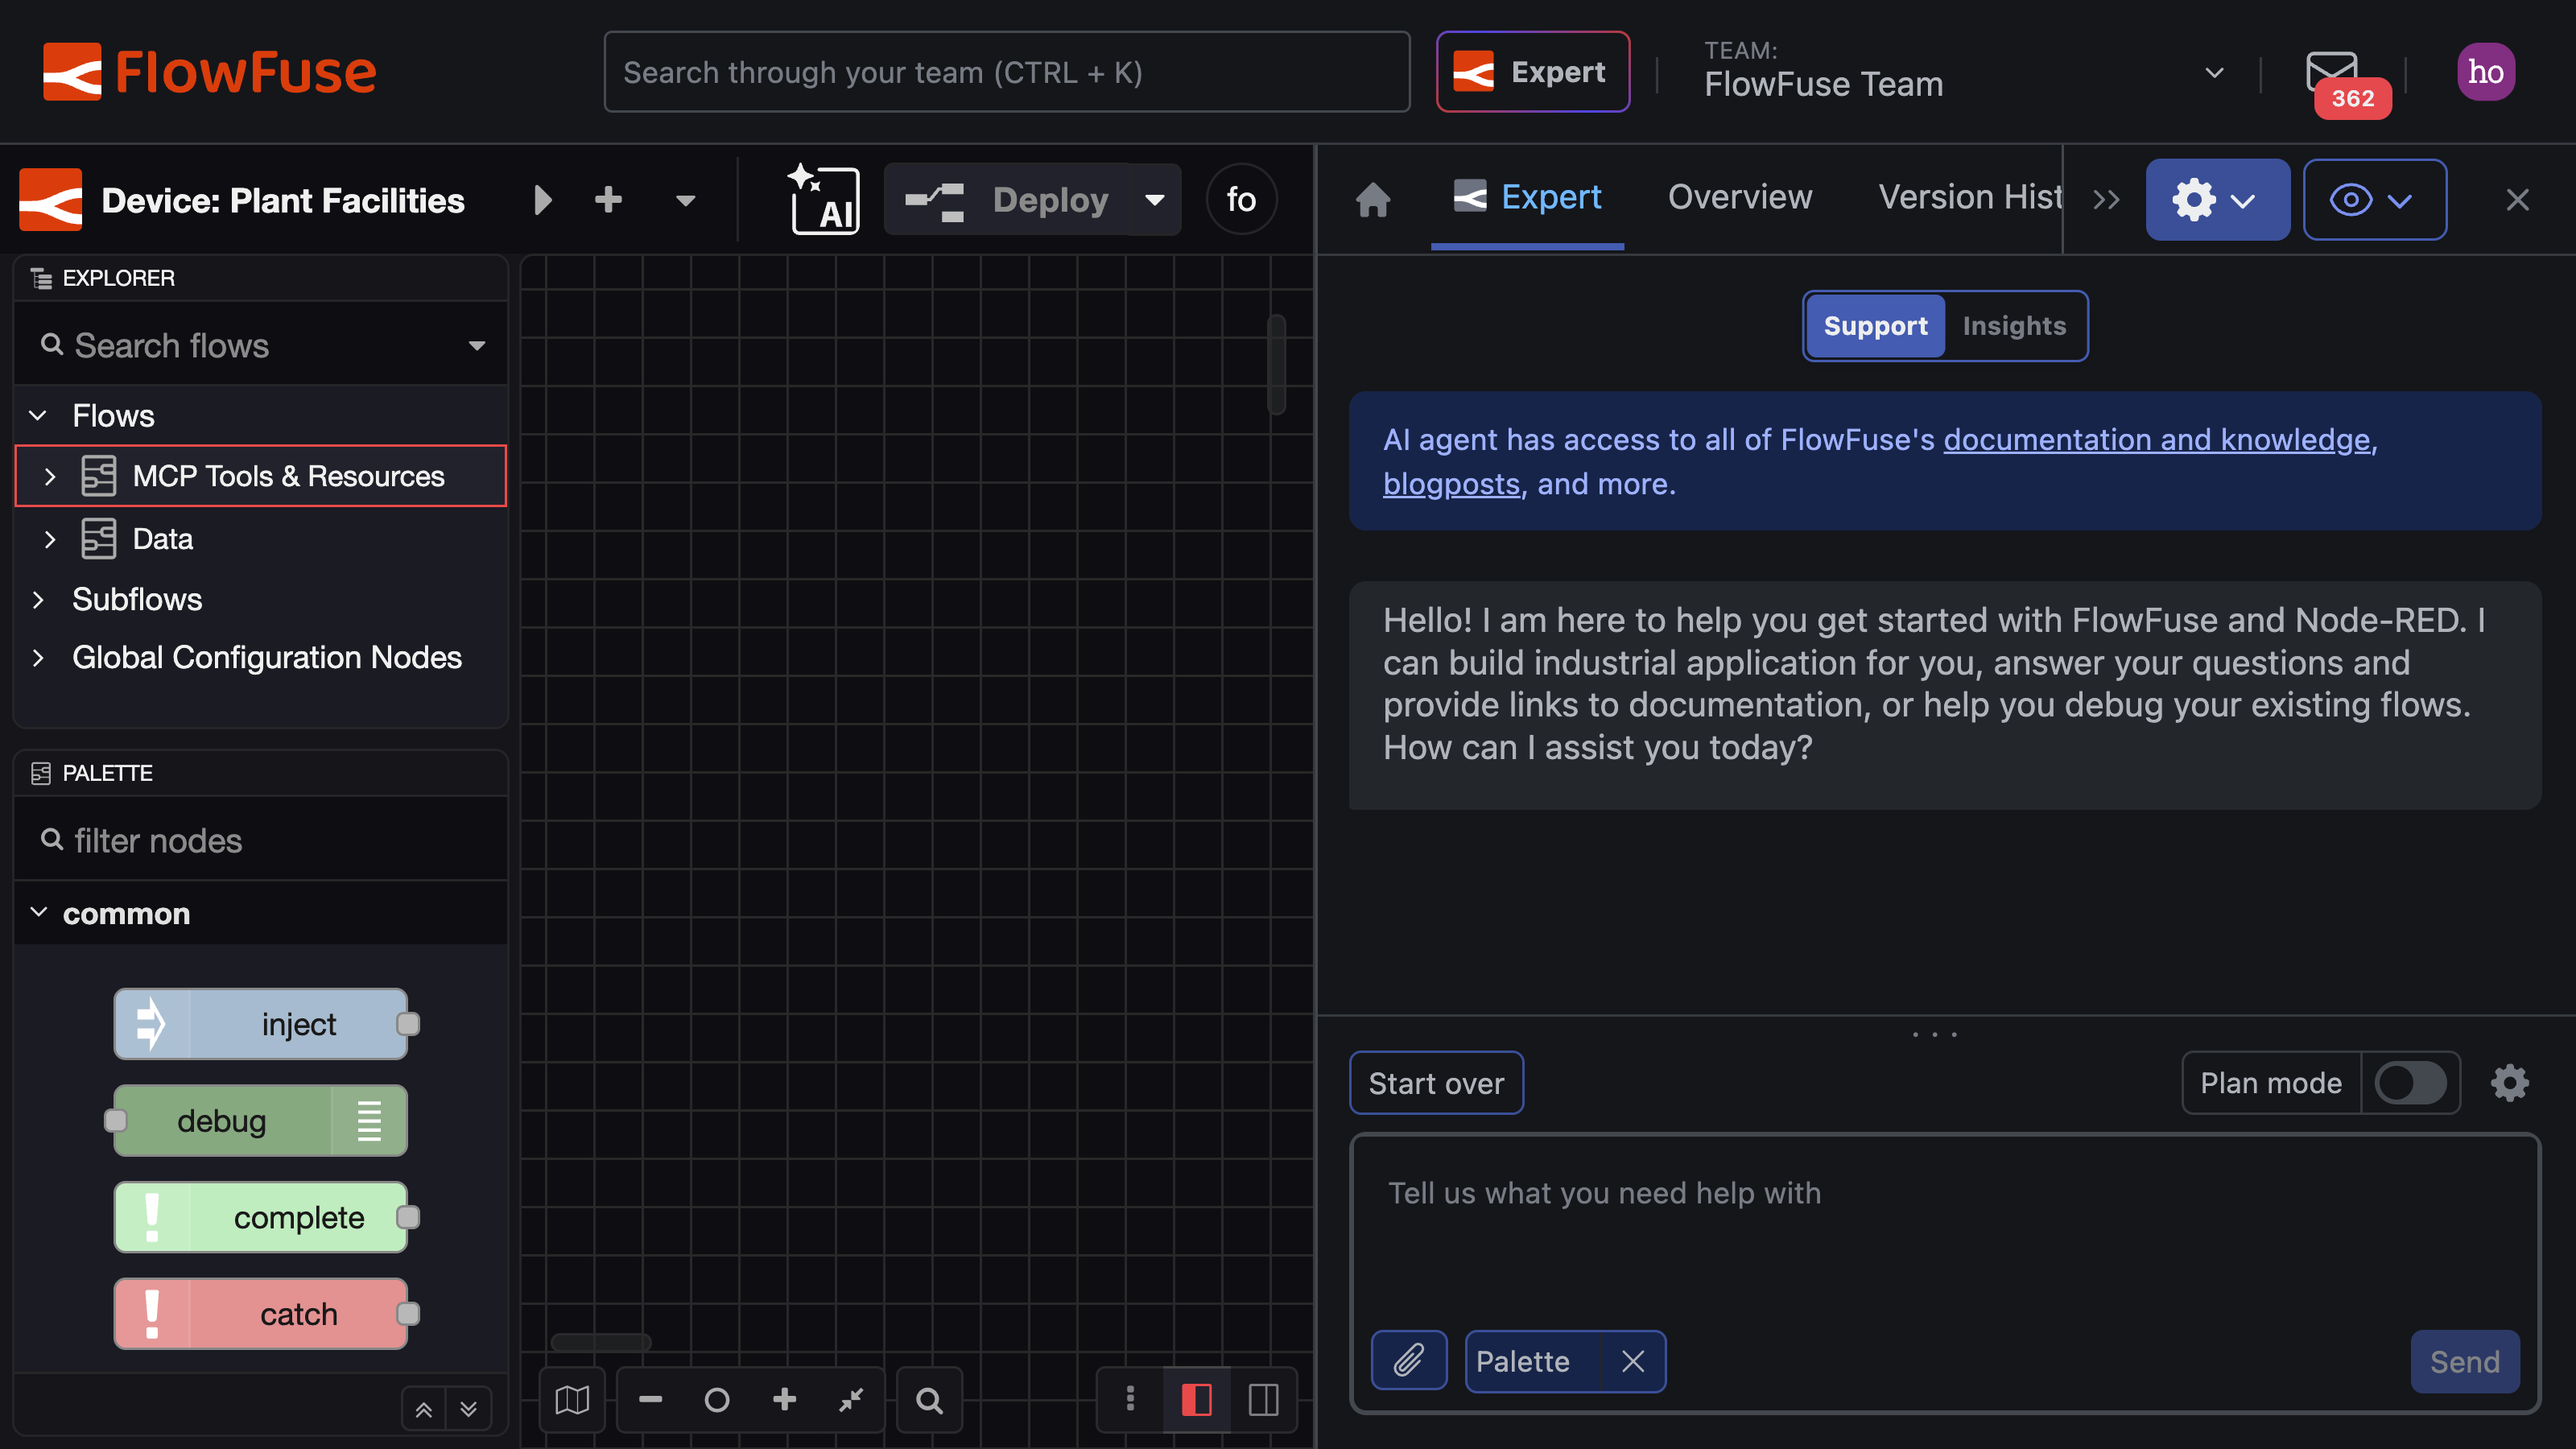Click the FlowFuse logo in header

(209, 72)
